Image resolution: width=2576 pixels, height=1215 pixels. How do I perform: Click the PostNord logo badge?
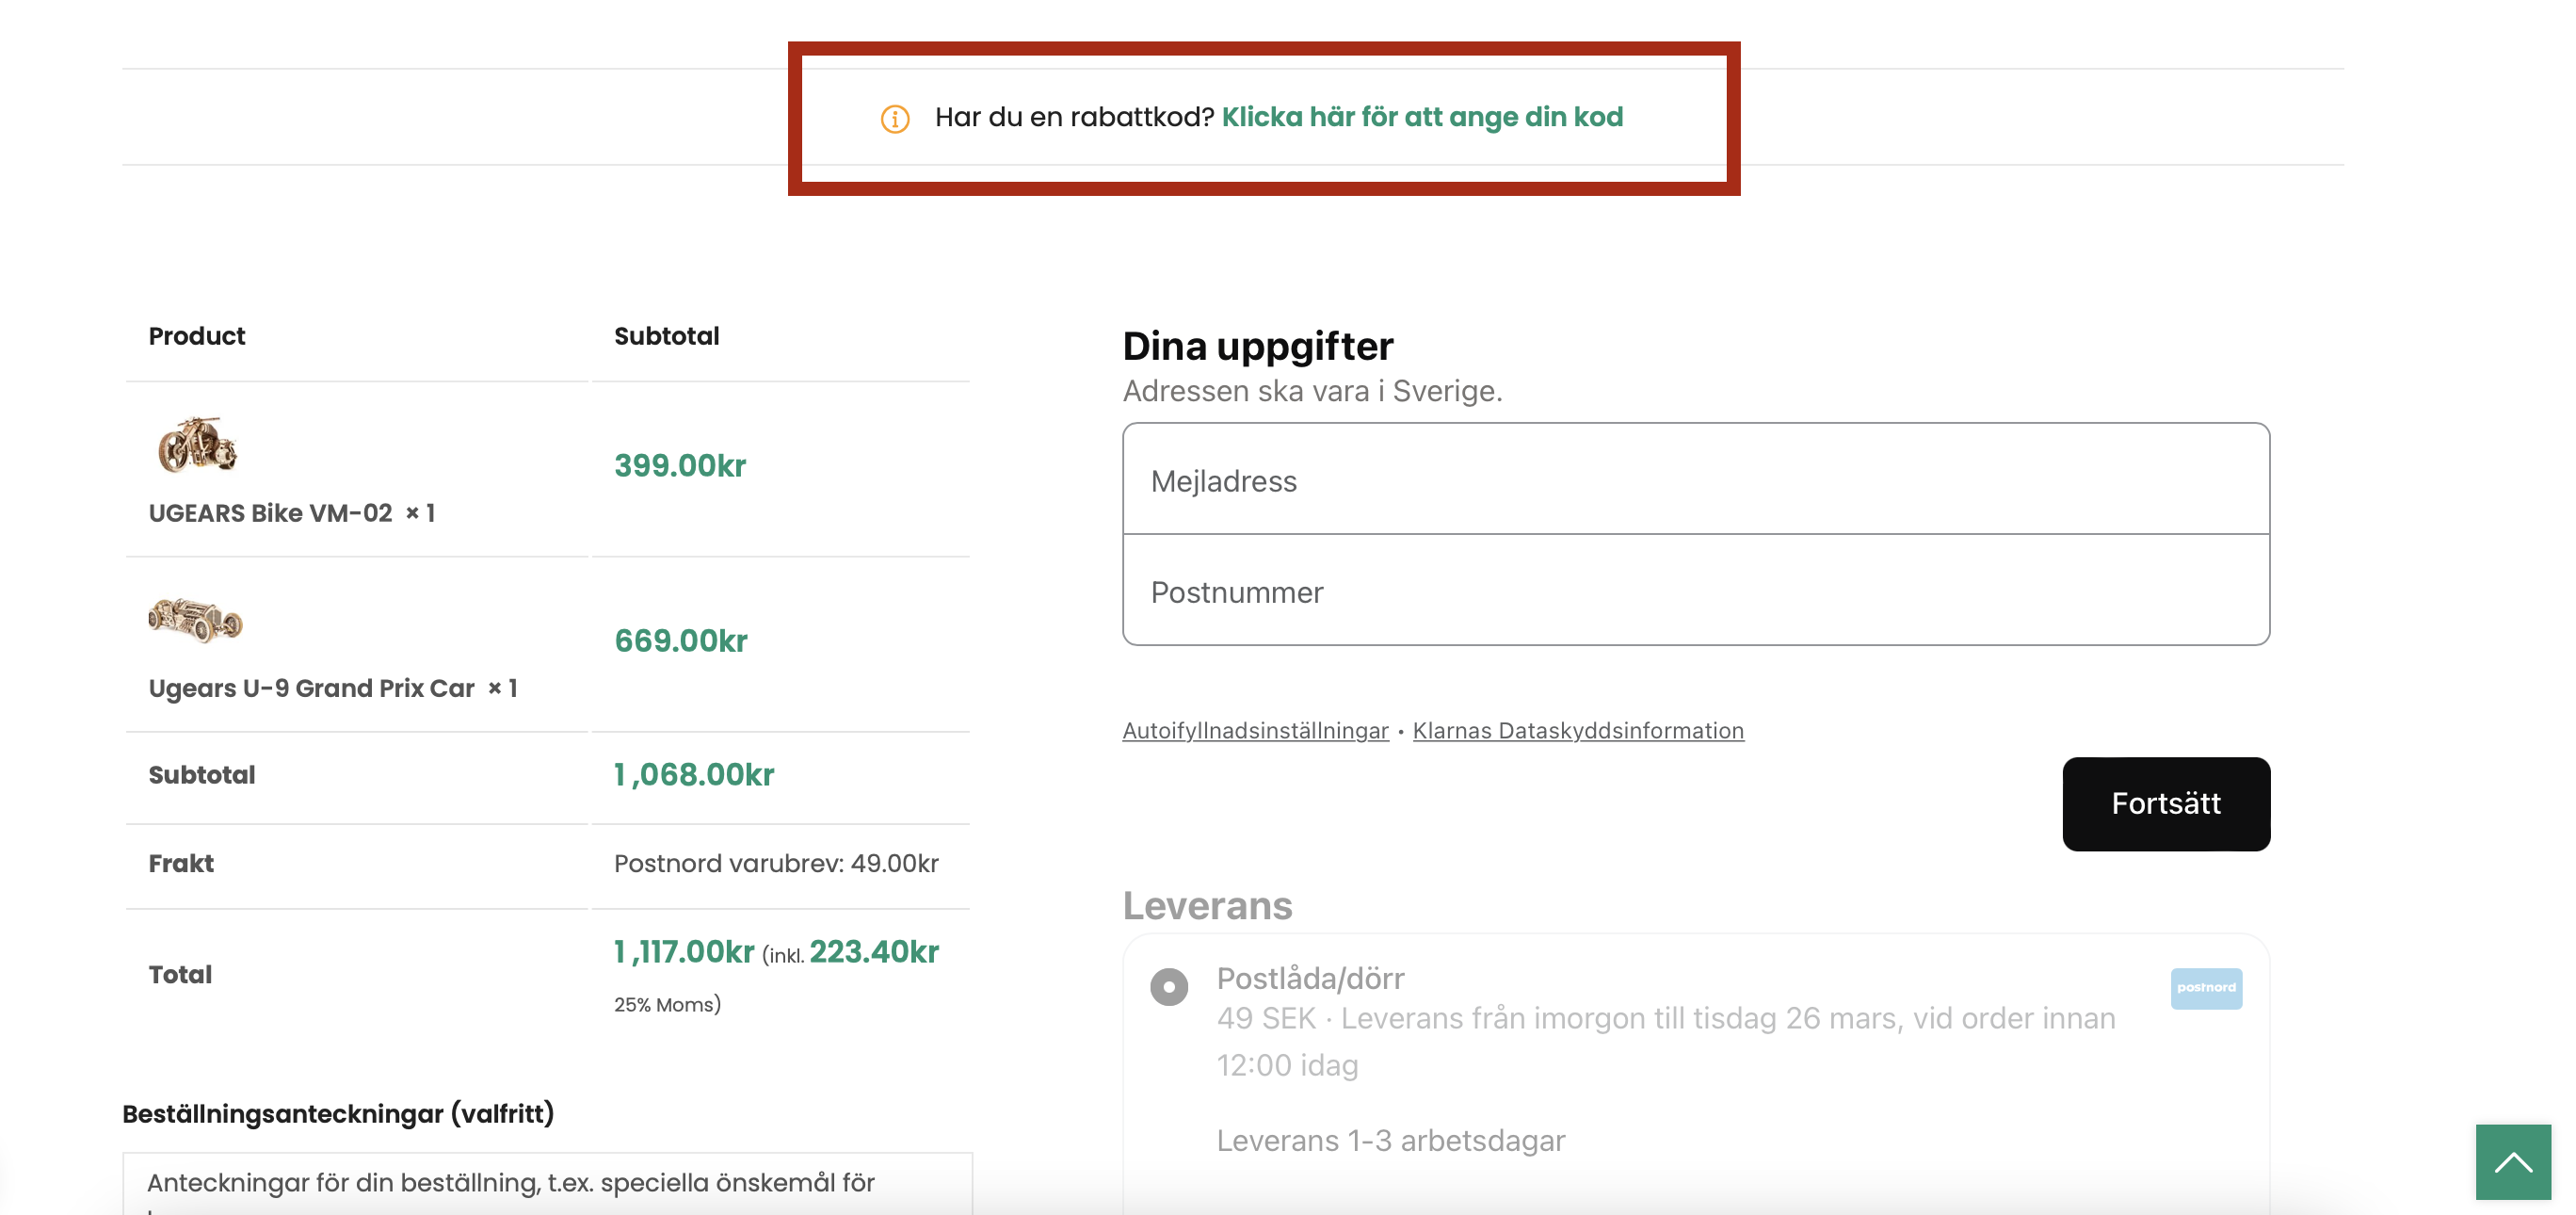coord(2206,988)
